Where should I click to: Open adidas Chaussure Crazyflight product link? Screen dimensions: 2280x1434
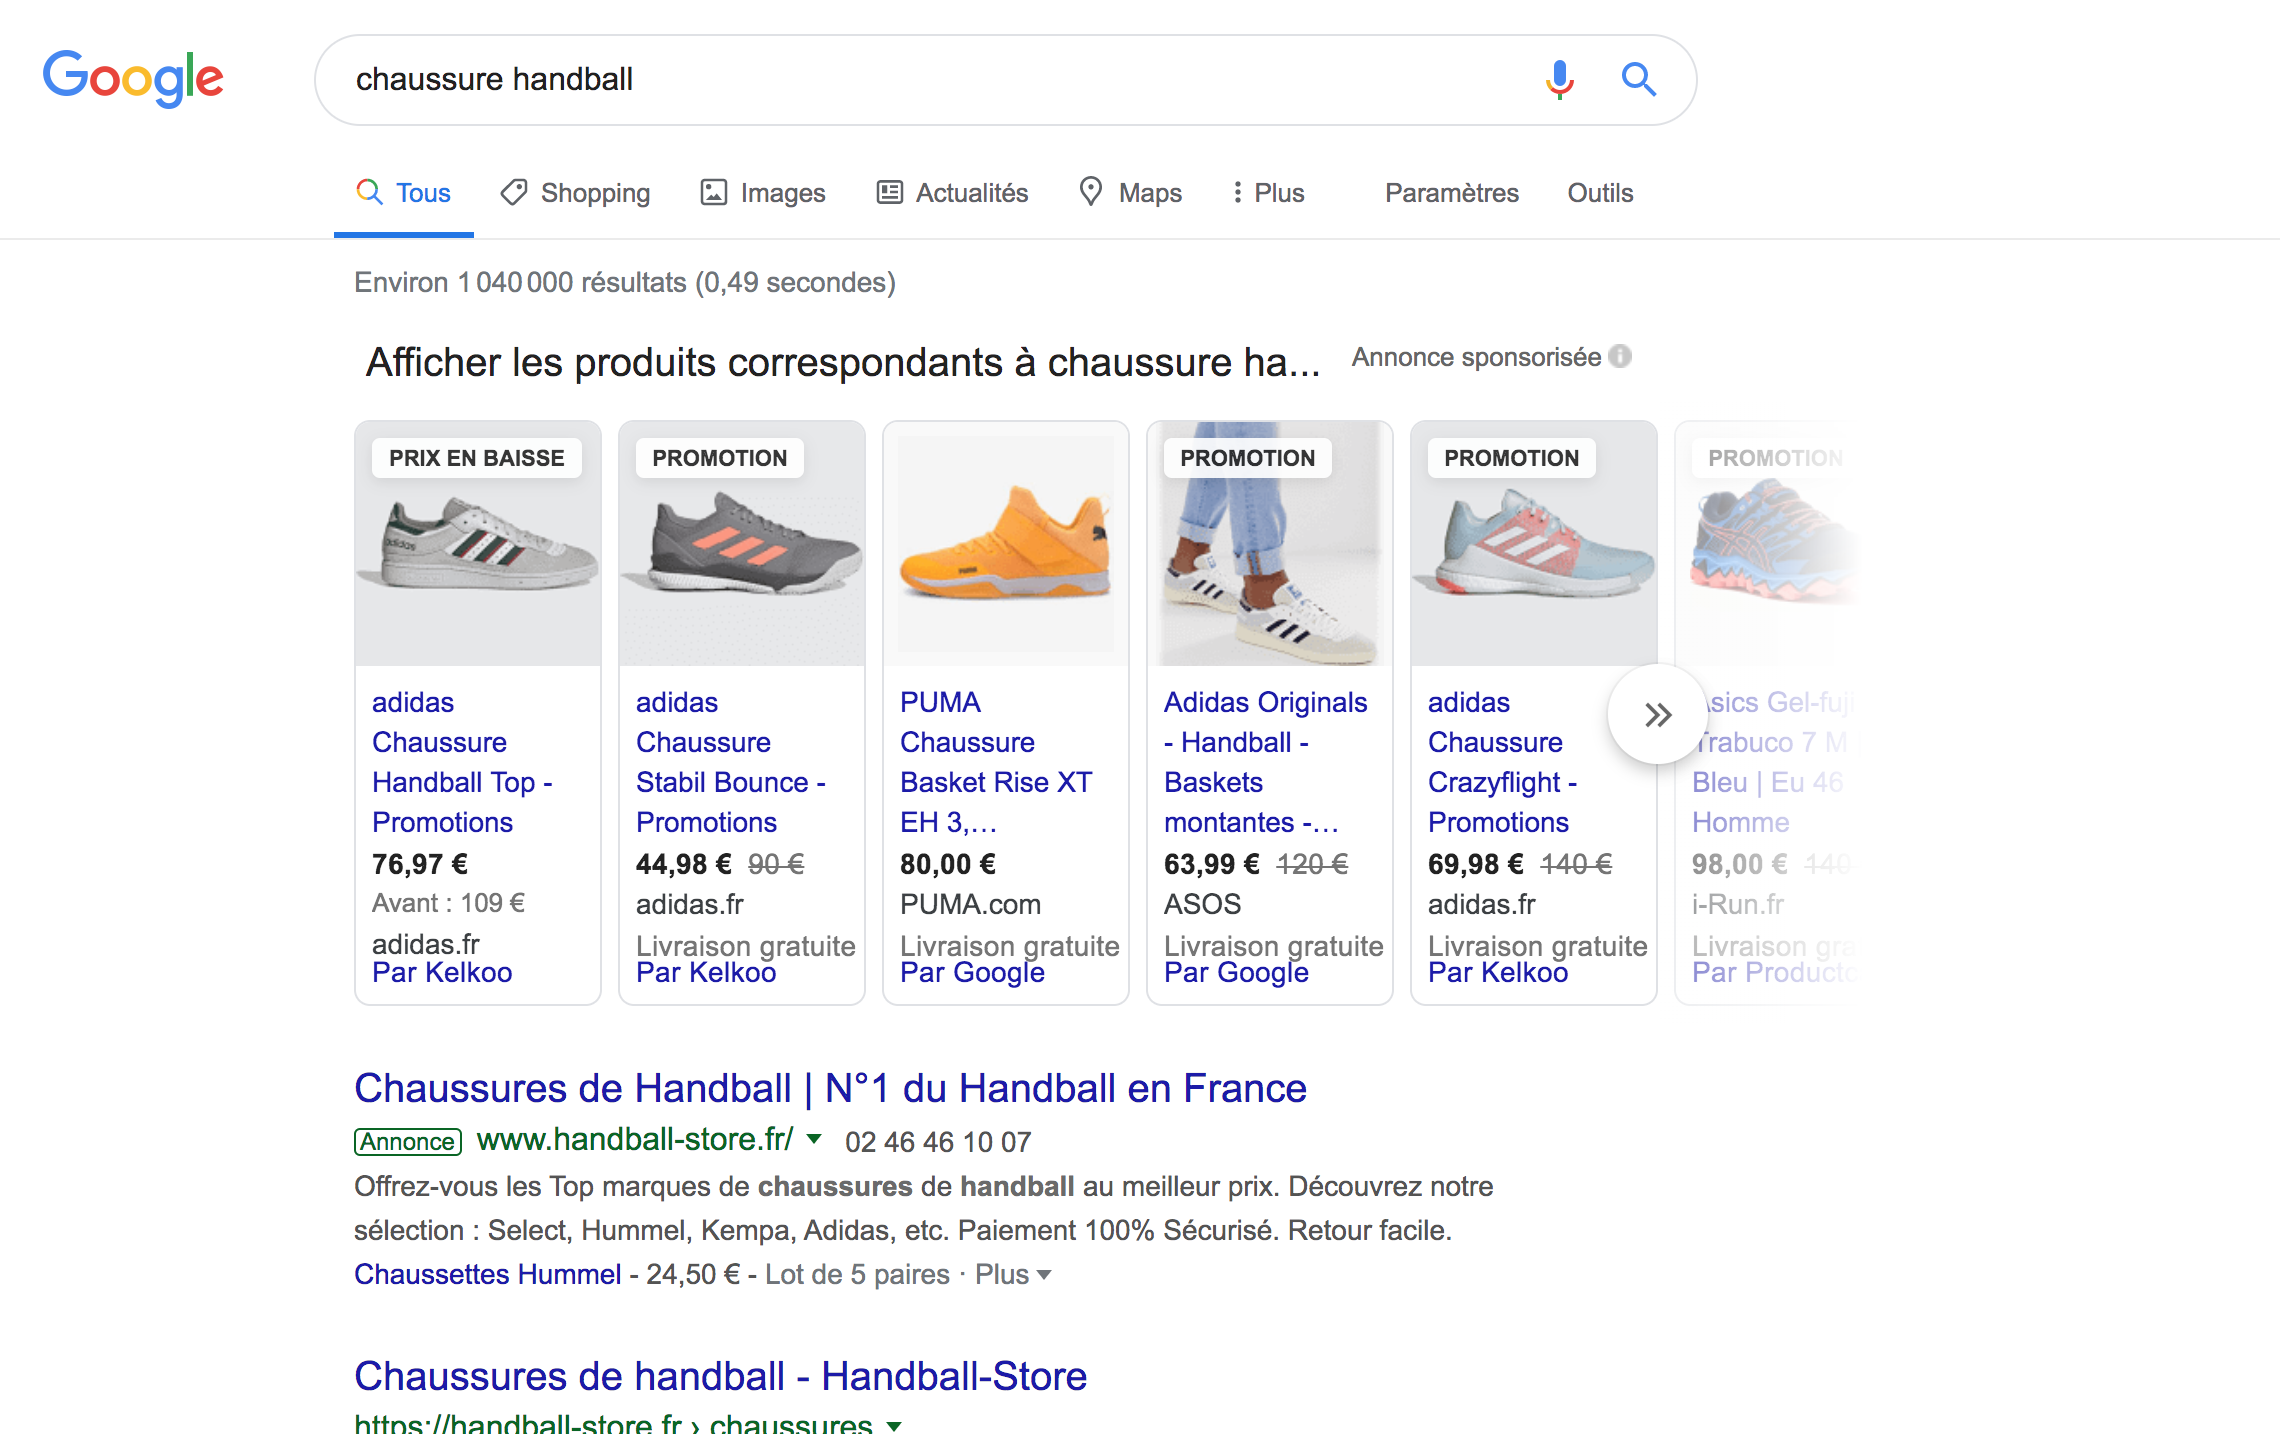click(x=1502, y=762)
